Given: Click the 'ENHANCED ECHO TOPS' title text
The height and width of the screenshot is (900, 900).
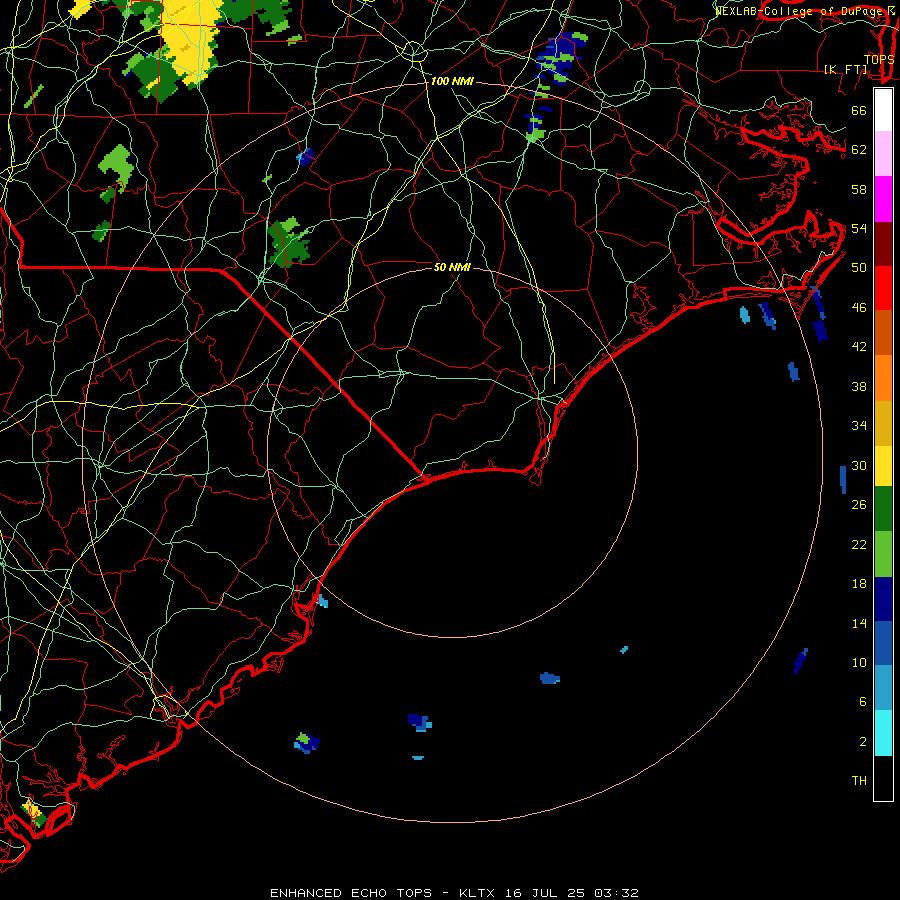Looking at the screenshot, I should pos(351,893).
